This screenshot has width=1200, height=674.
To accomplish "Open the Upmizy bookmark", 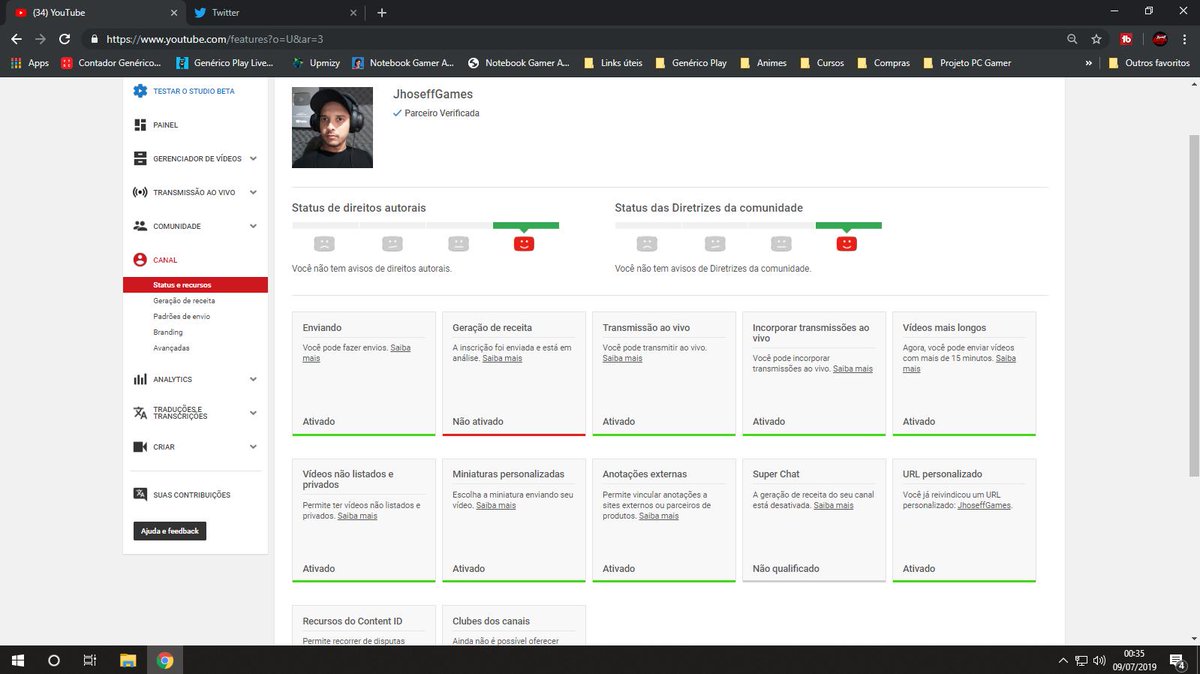I will [316, 63].
